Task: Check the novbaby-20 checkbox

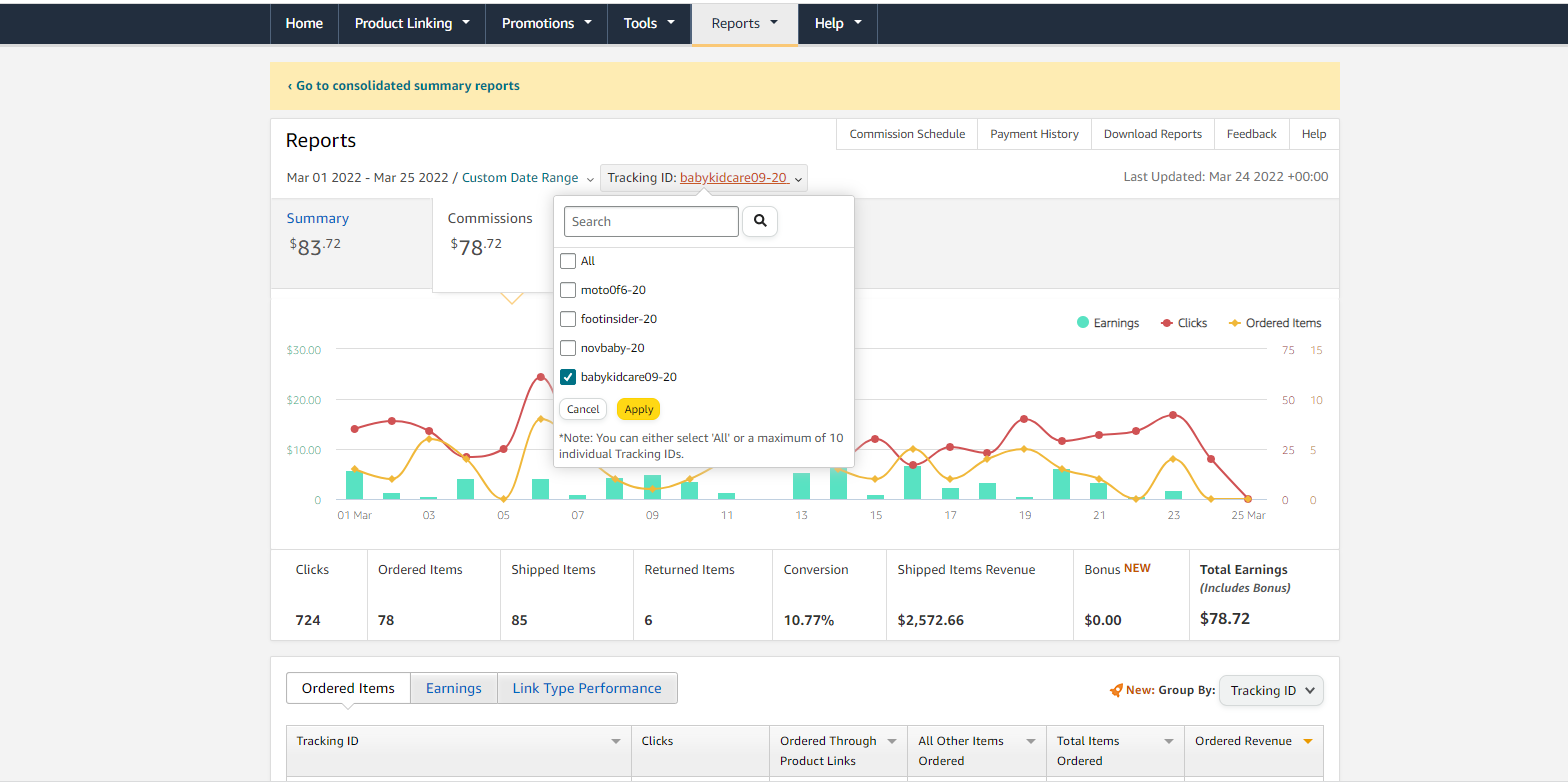Action: 568,348
